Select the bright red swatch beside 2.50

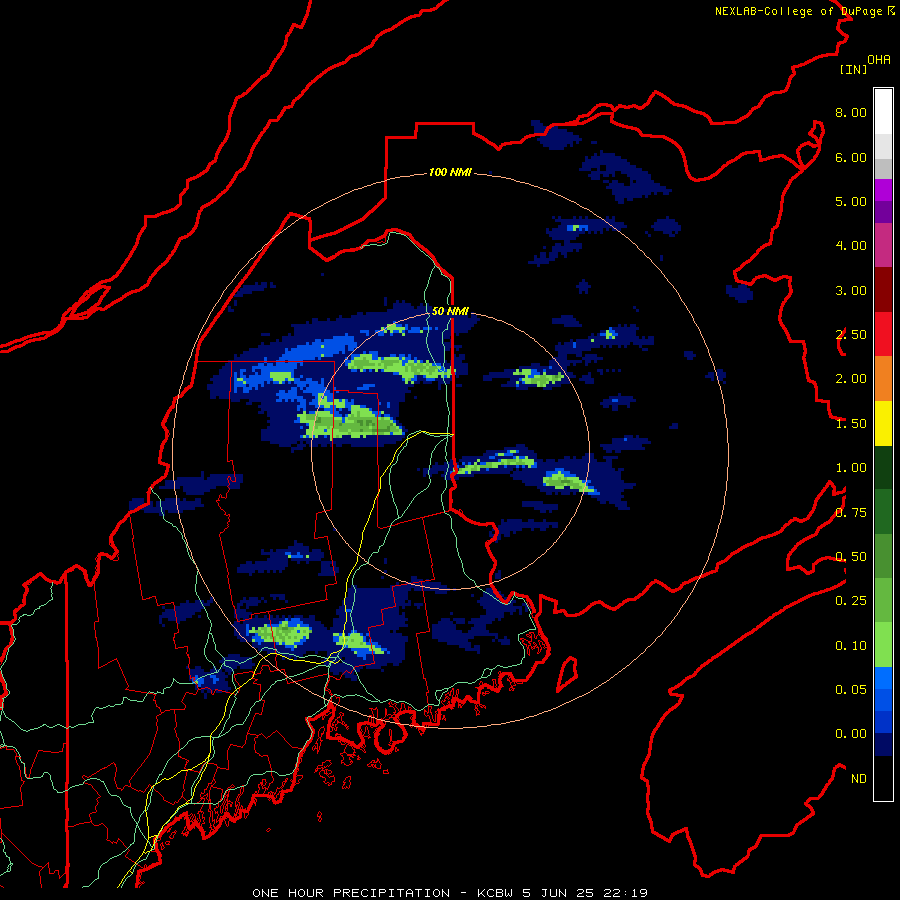pos(883,334)
